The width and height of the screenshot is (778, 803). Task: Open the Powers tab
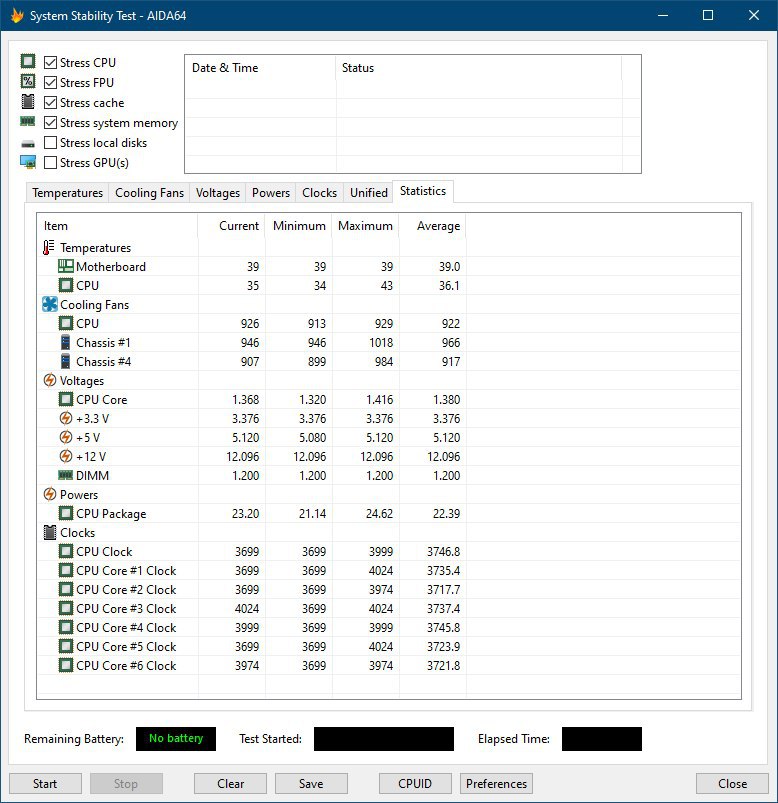pos(271,193)
